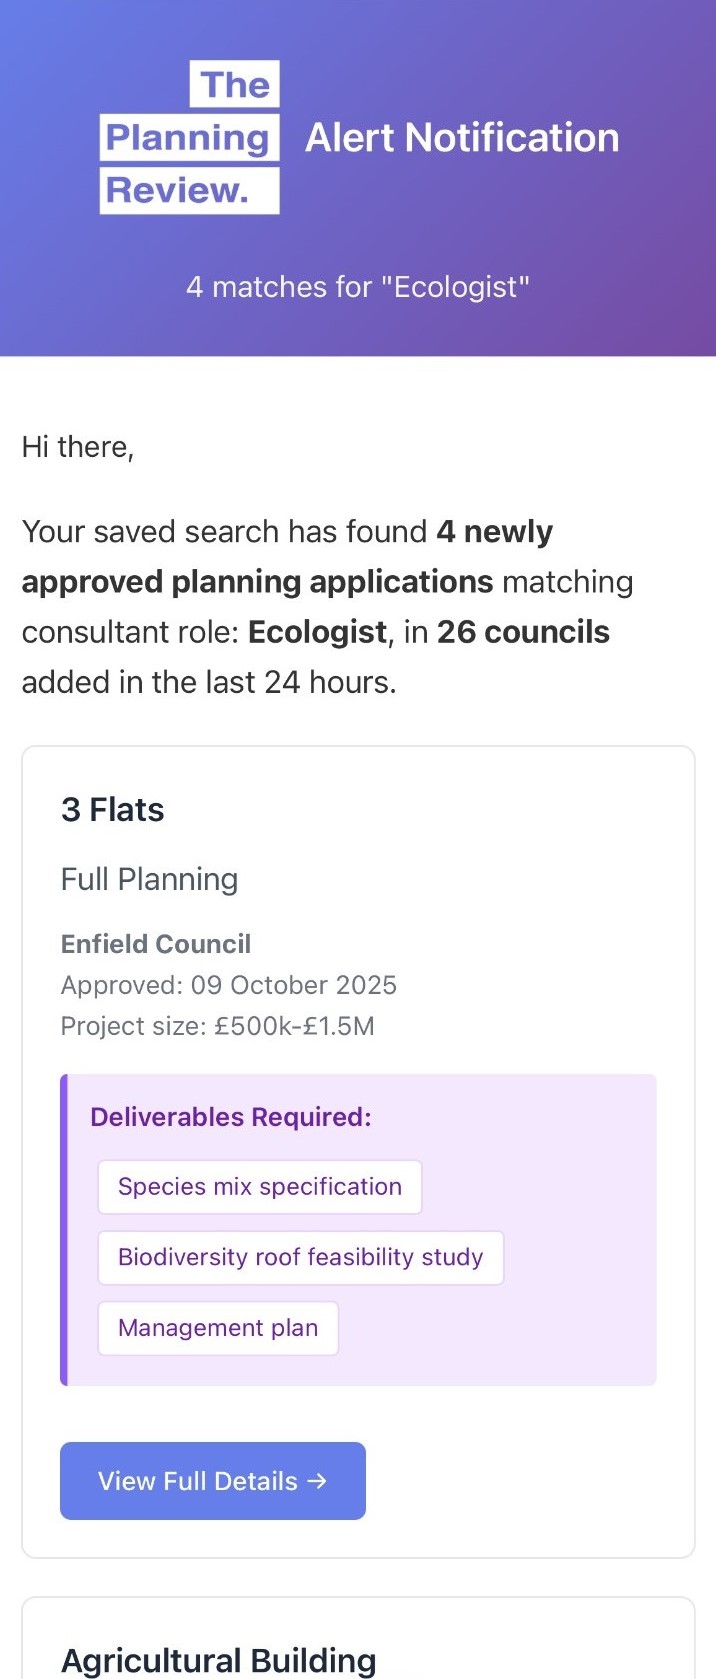This screenshot has height=1679, width=716.
Task: Click the 26 councils text
Action: (x=523, y=632)
